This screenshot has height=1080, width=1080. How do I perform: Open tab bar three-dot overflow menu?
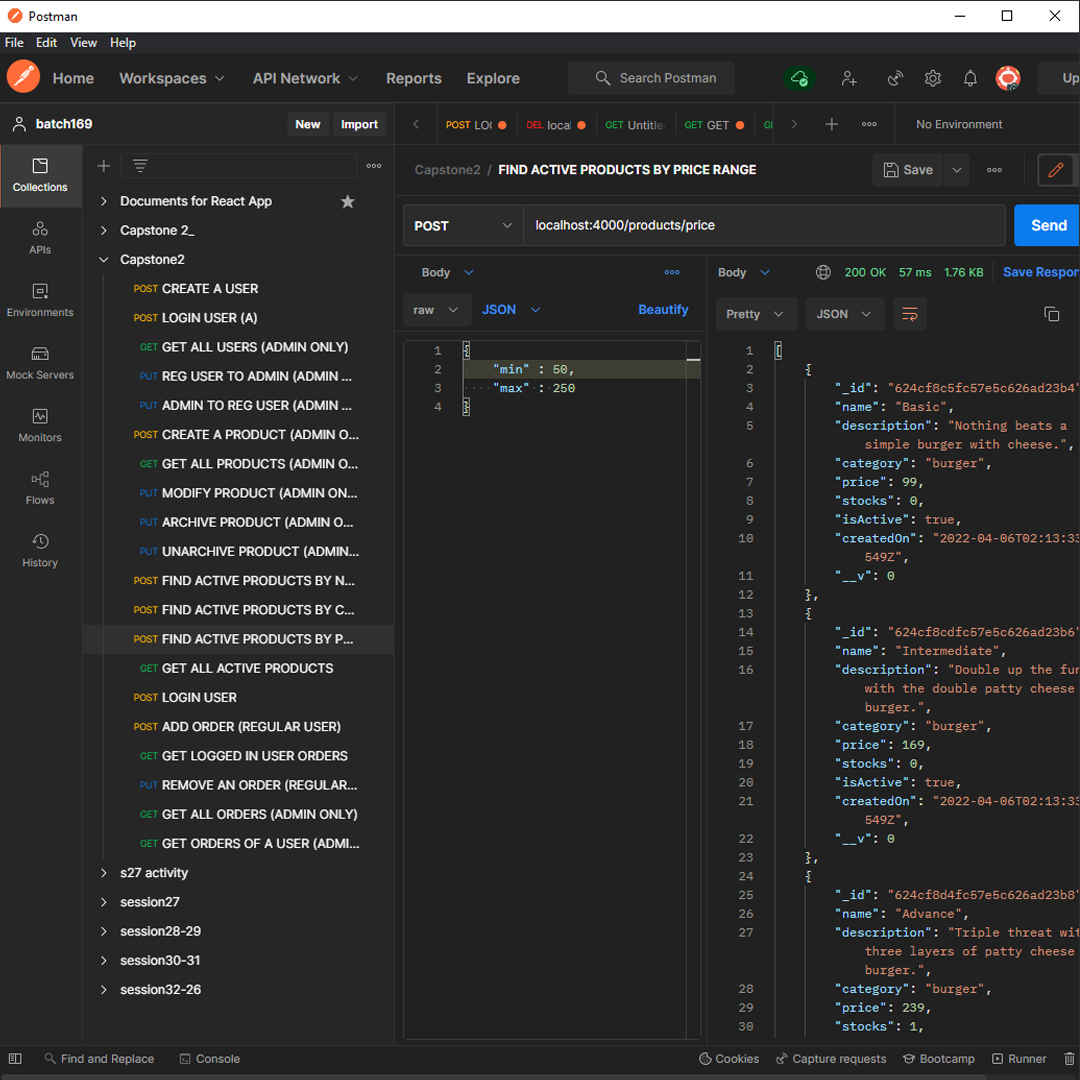[869, 124]
